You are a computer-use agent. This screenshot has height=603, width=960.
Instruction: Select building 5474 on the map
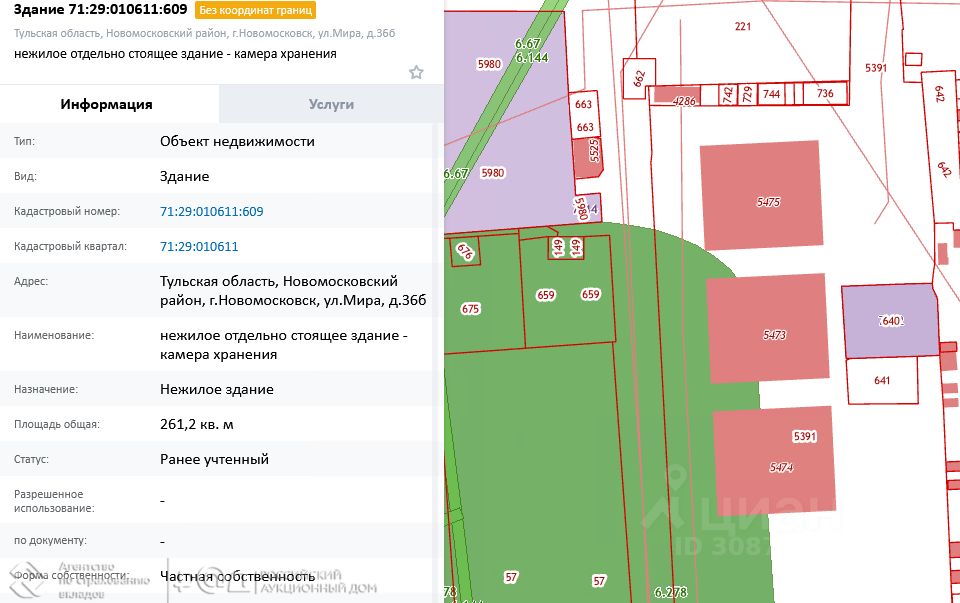774,462
